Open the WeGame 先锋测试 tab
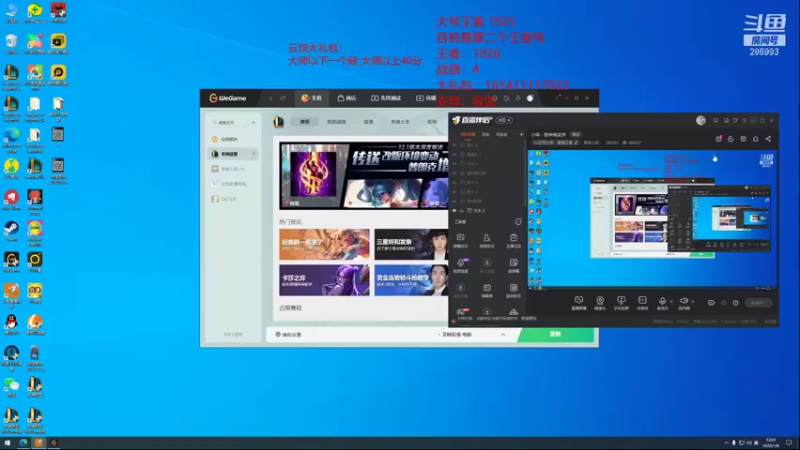Viewport: 800px width, 450px height. pos(386,98)
